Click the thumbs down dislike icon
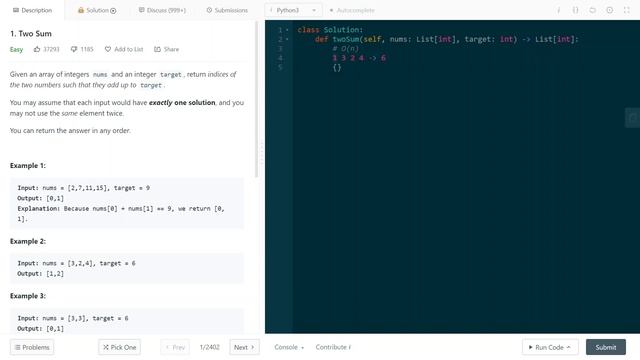The image size is (640, 360). [x=74, y=49]
